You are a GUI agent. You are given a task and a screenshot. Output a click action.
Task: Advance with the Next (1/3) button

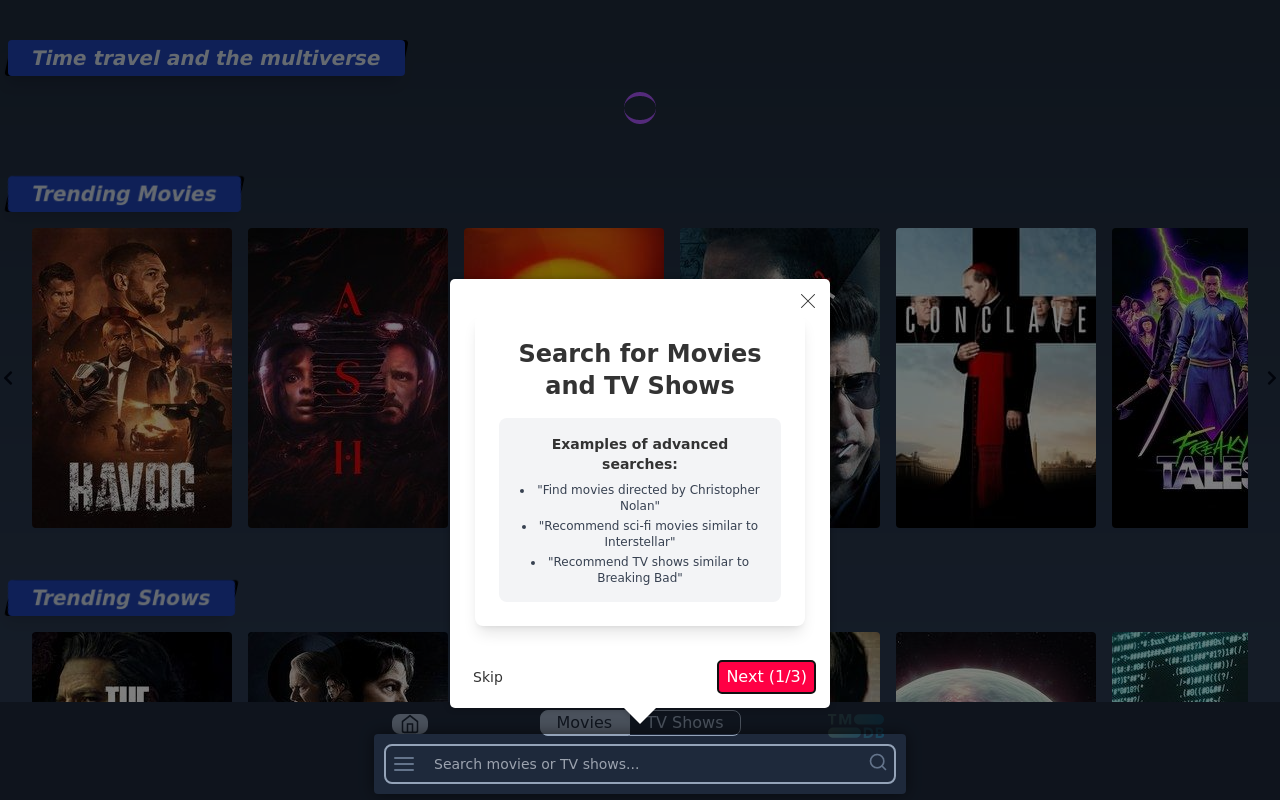(x=766, y=677)
